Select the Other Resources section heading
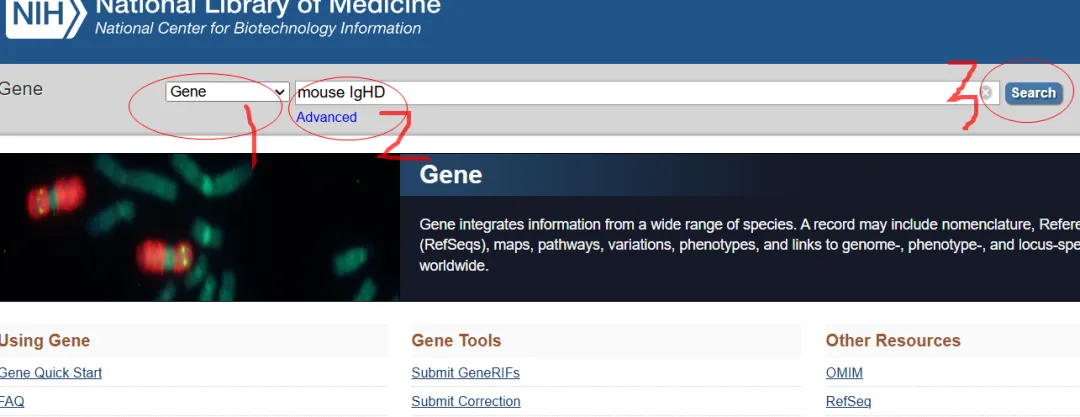This screenshot has width=1080, height=417. point(893,341)
